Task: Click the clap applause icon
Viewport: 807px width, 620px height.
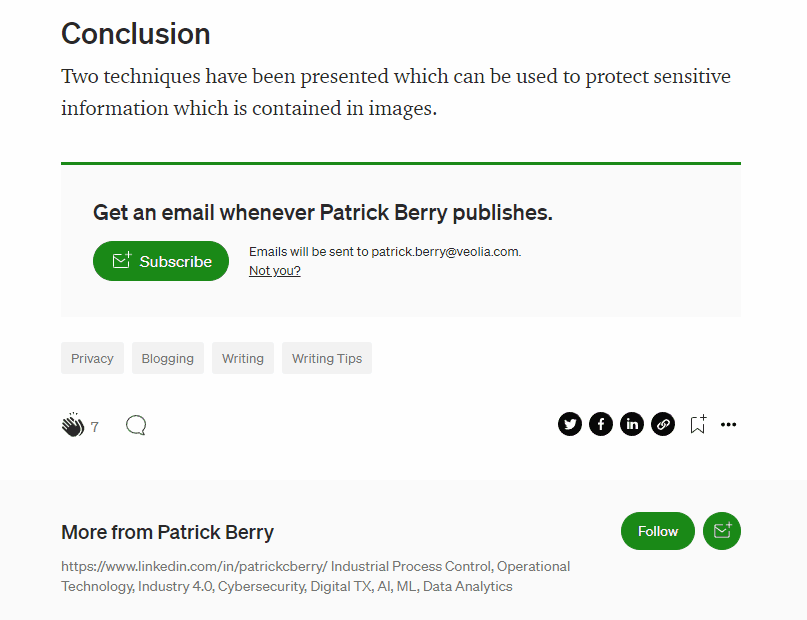Action: pos(72,426)
